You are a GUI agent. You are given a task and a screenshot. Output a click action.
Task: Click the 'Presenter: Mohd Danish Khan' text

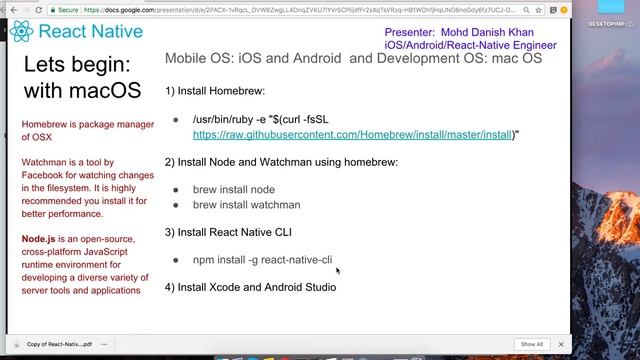459,32
